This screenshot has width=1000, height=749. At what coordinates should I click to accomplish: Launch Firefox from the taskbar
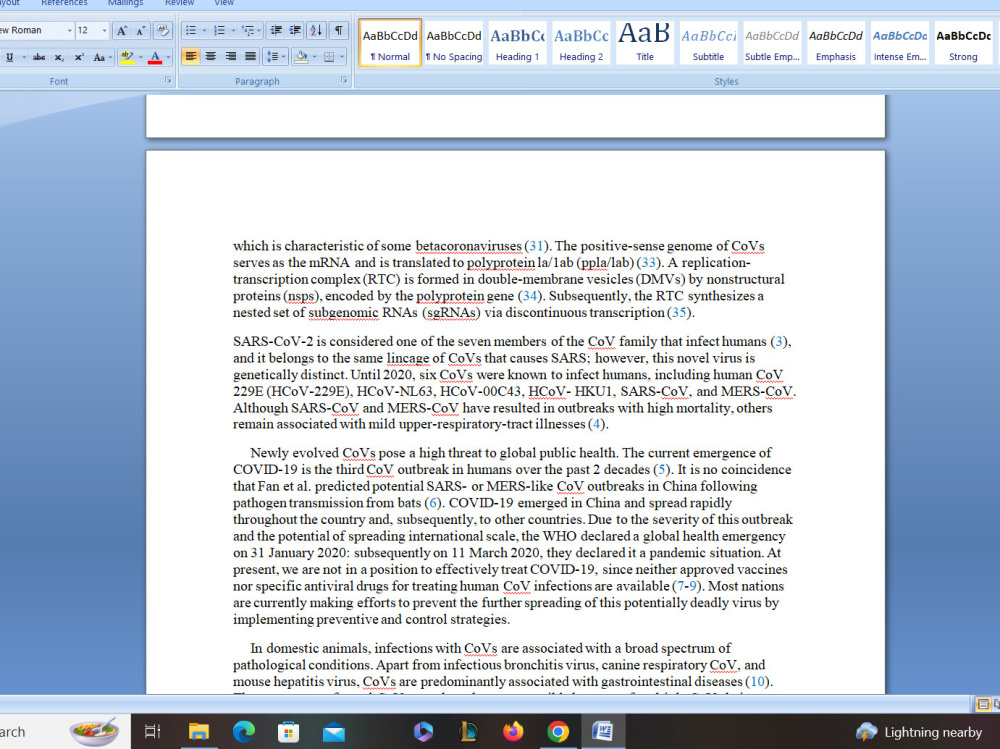513,732
